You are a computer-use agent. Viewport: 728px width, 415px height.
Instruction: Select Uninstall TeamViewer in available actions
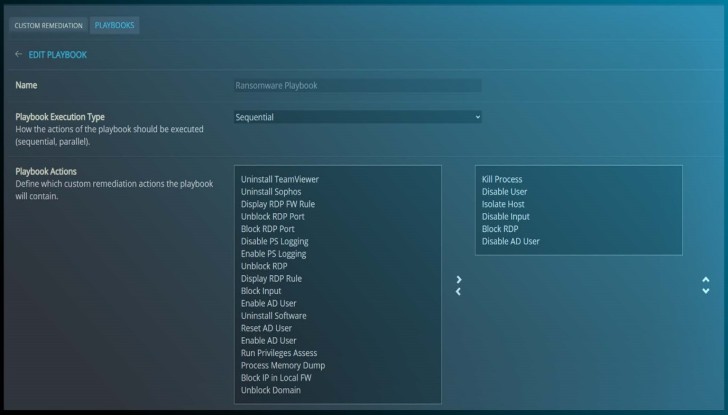pyautogui.click(x=280, y=179)
